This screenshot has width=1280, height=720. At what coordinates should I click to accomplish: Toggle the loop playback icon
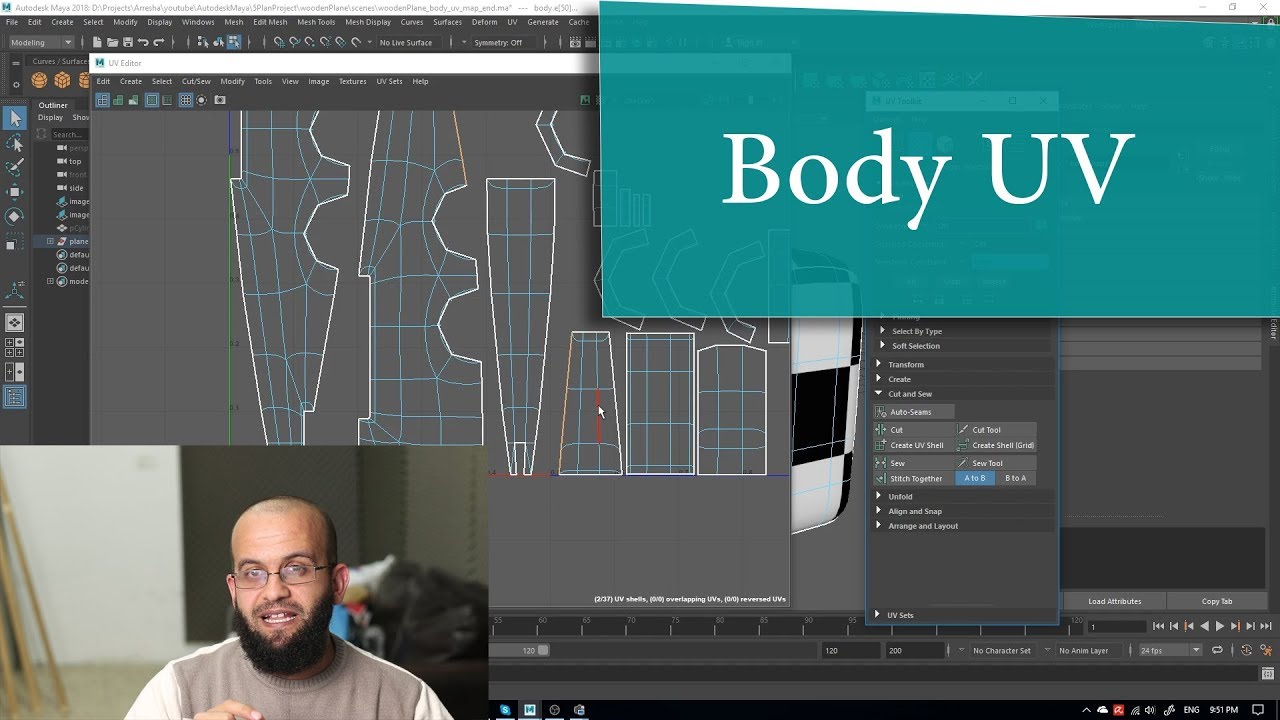(x=1217, y=650)
